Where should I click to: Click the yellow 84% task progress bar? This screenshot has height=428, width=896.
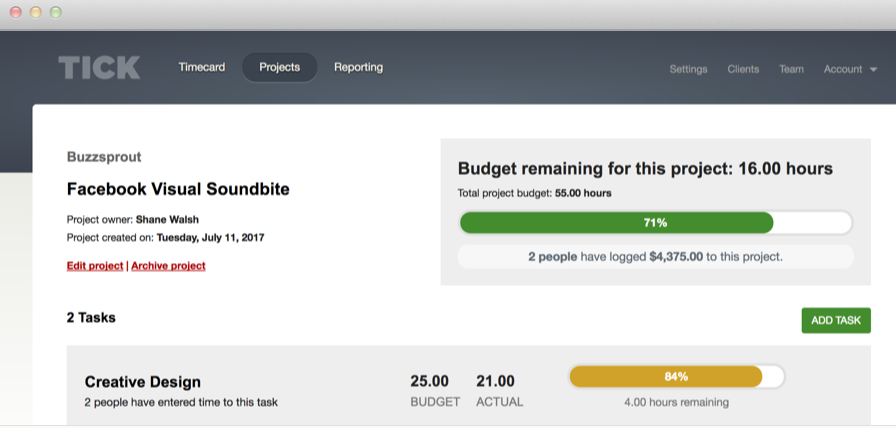tap(666, 377)
